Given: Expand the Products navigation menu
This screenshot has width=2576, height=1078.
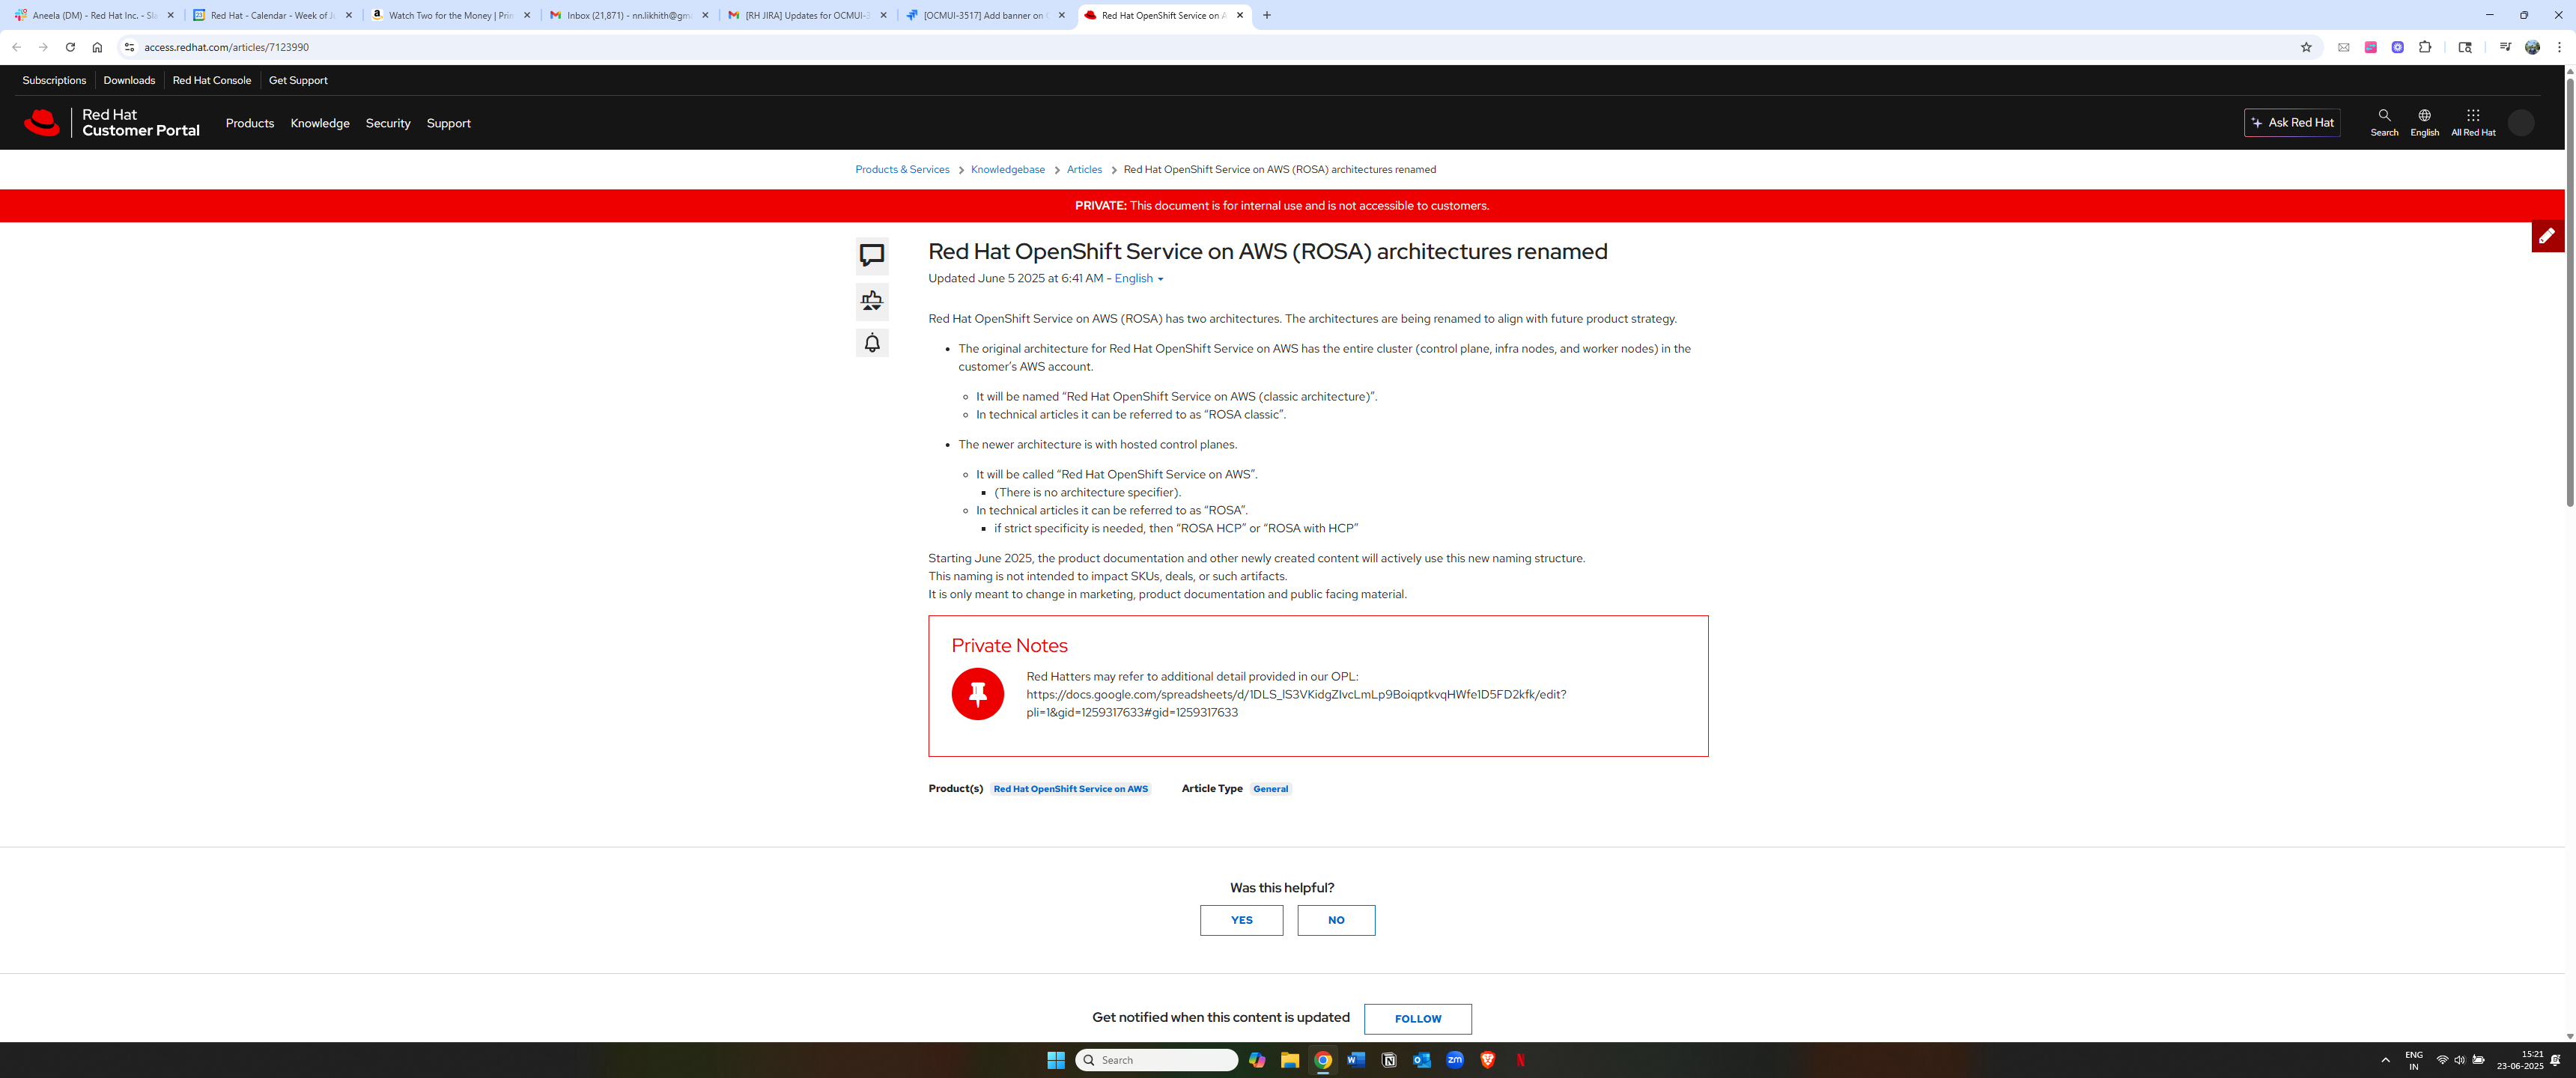Looking at the screenshot, I should click(249, 123).
